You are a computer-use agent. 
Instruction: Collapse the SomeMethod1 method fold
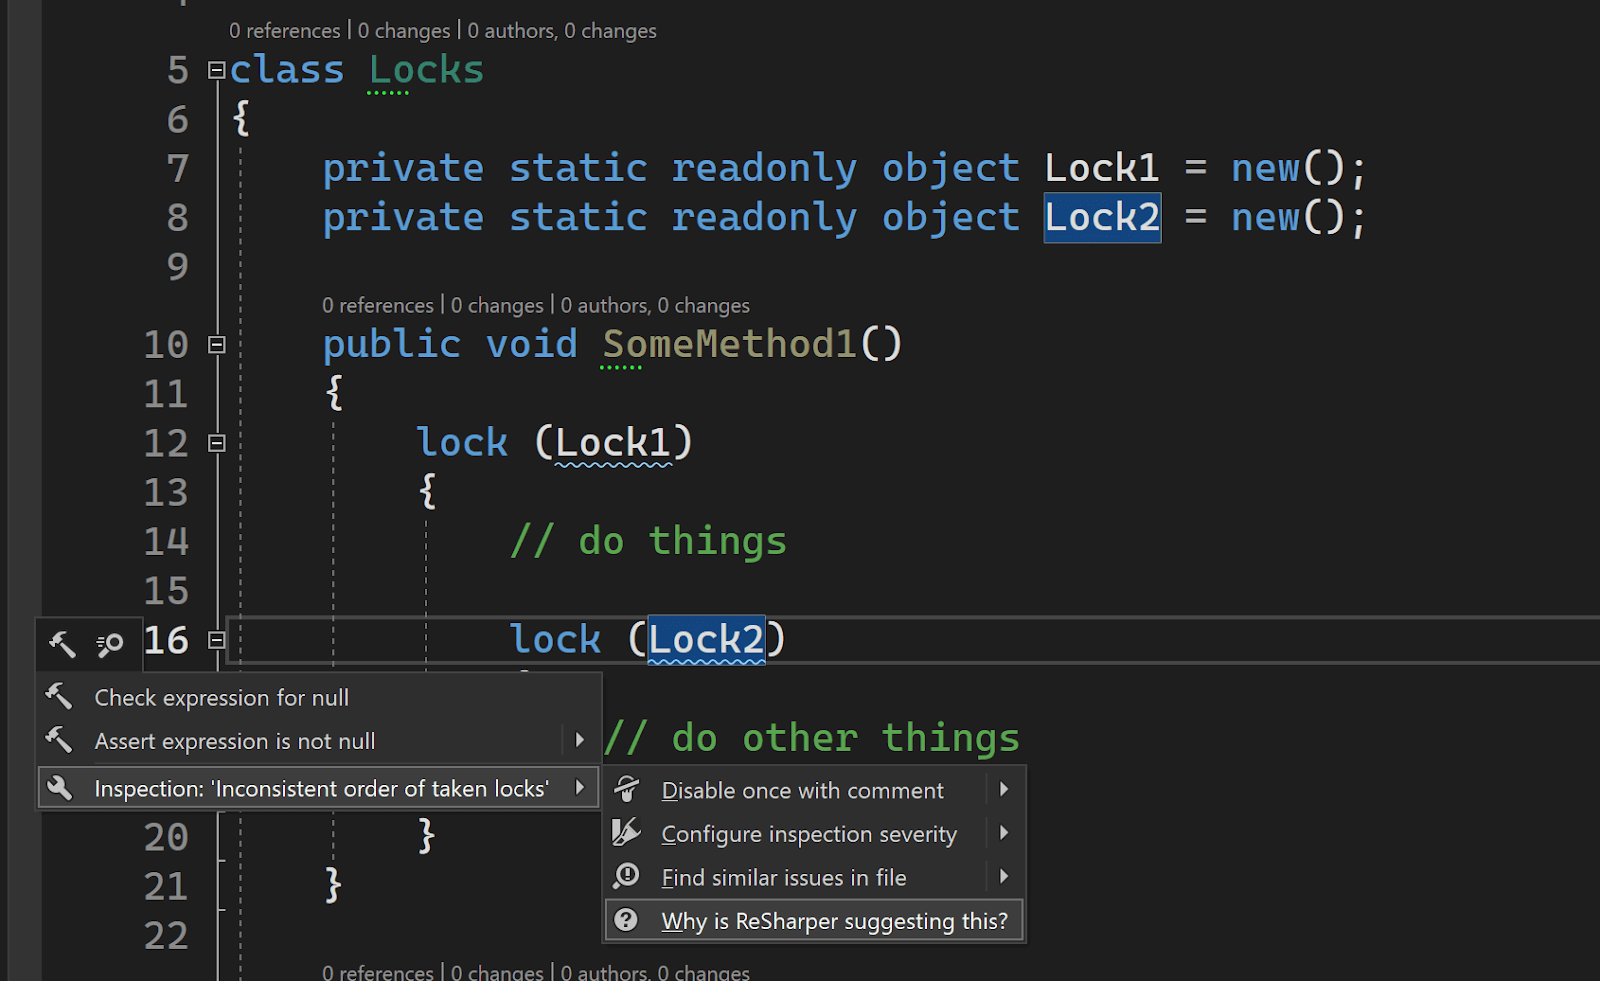click(216, 344)
